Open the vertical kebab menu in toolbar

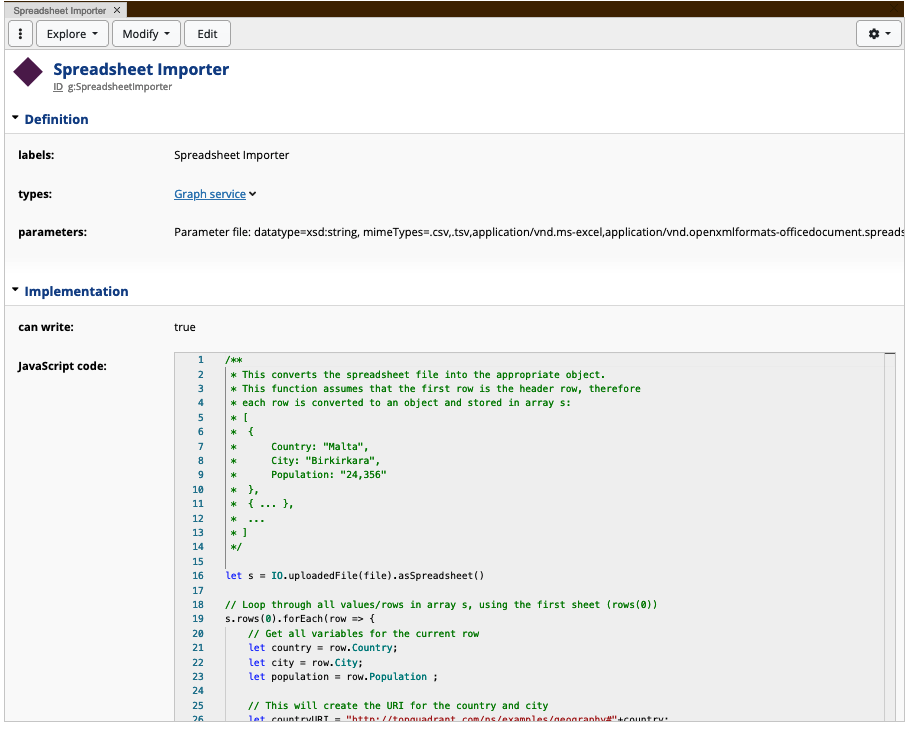tap(20, 33)
